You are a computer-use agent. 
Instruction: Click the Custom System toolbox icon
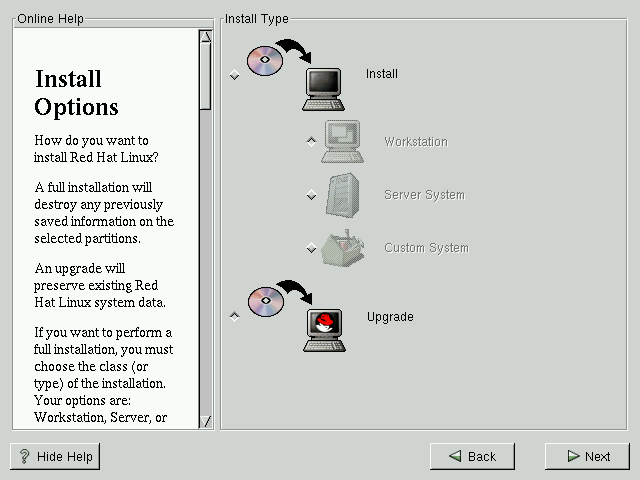pos(342,248)
